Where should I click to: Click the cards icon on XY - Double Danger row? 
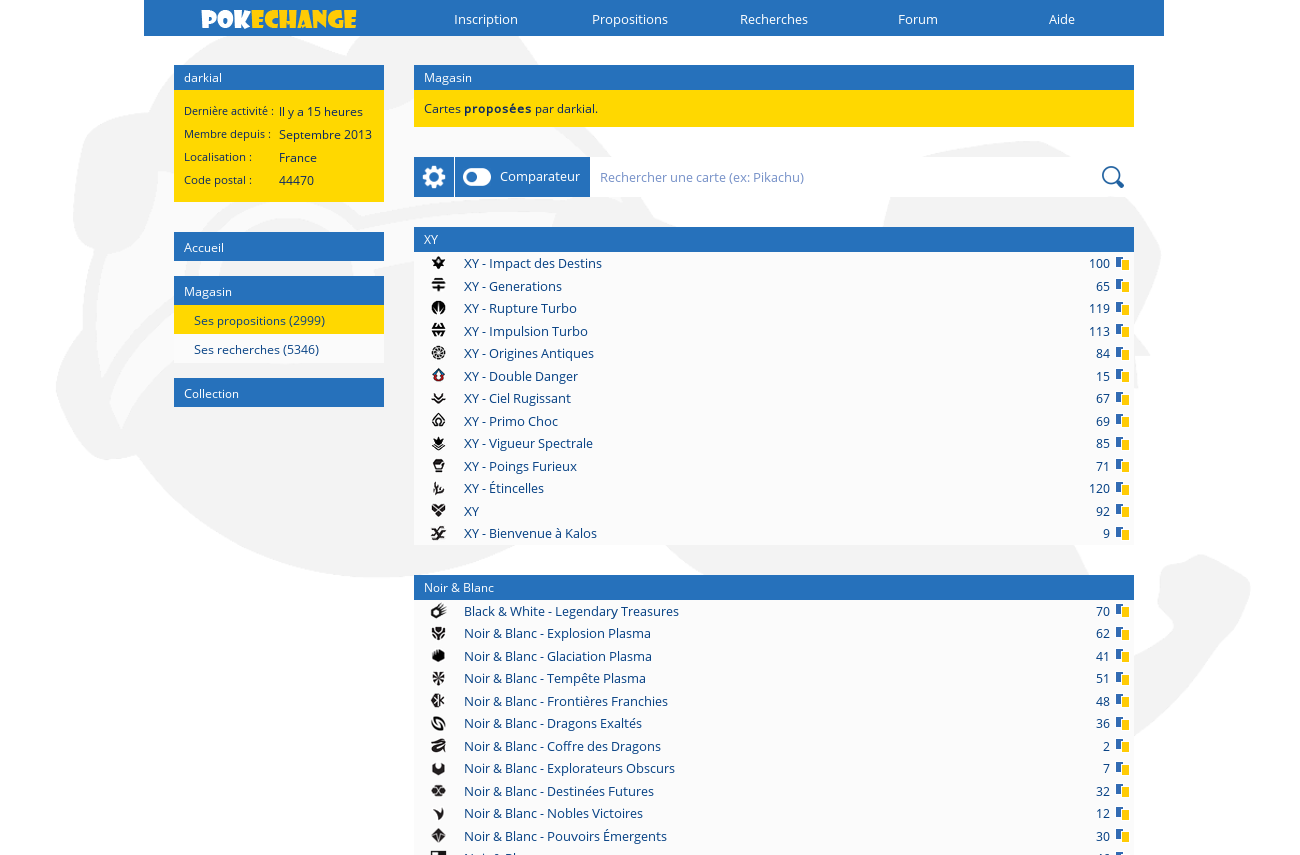click(x=1122, y=376)
